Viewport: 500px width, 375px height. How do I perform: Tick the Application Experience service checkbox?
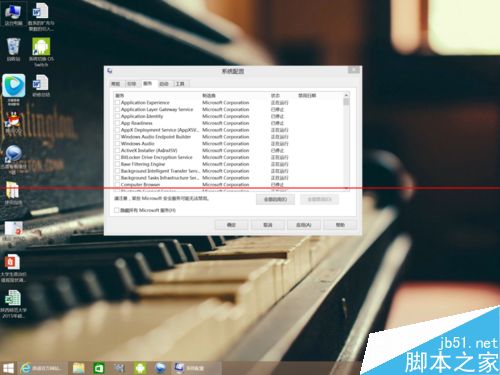click(x=117, y=103)
